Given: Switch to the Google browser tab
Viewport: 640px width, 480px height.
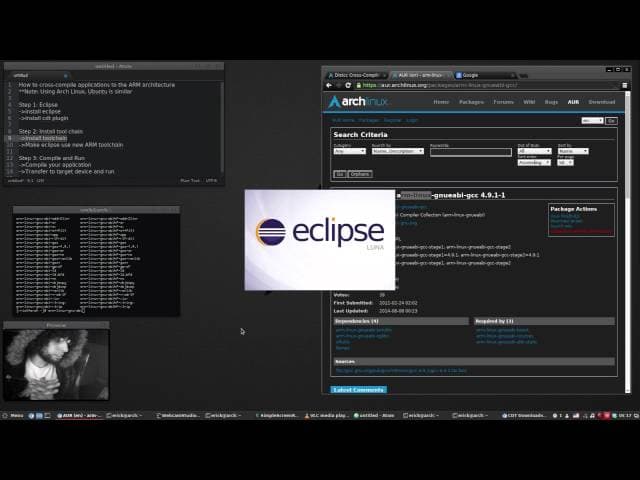Looking at the screenshot, I should 484,75.
